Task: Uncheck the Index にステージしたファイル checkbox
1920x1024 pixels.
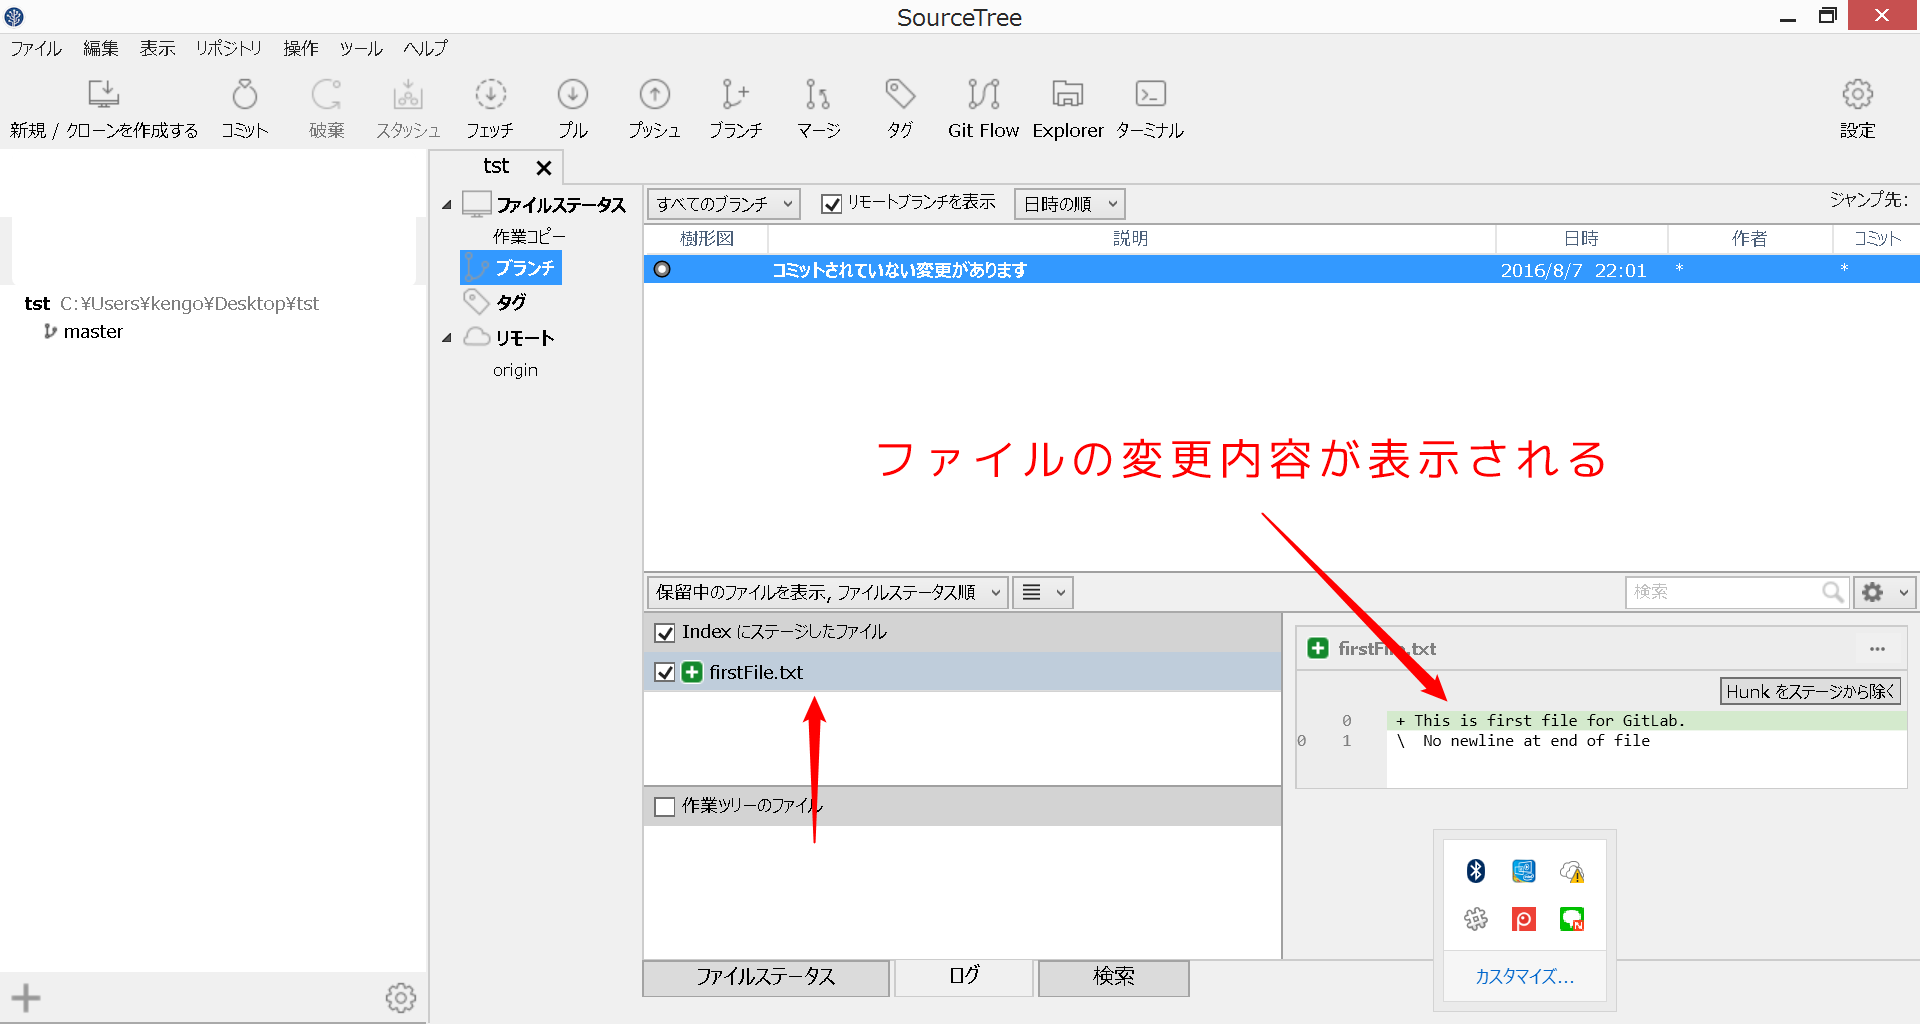Action: [664, 633]
